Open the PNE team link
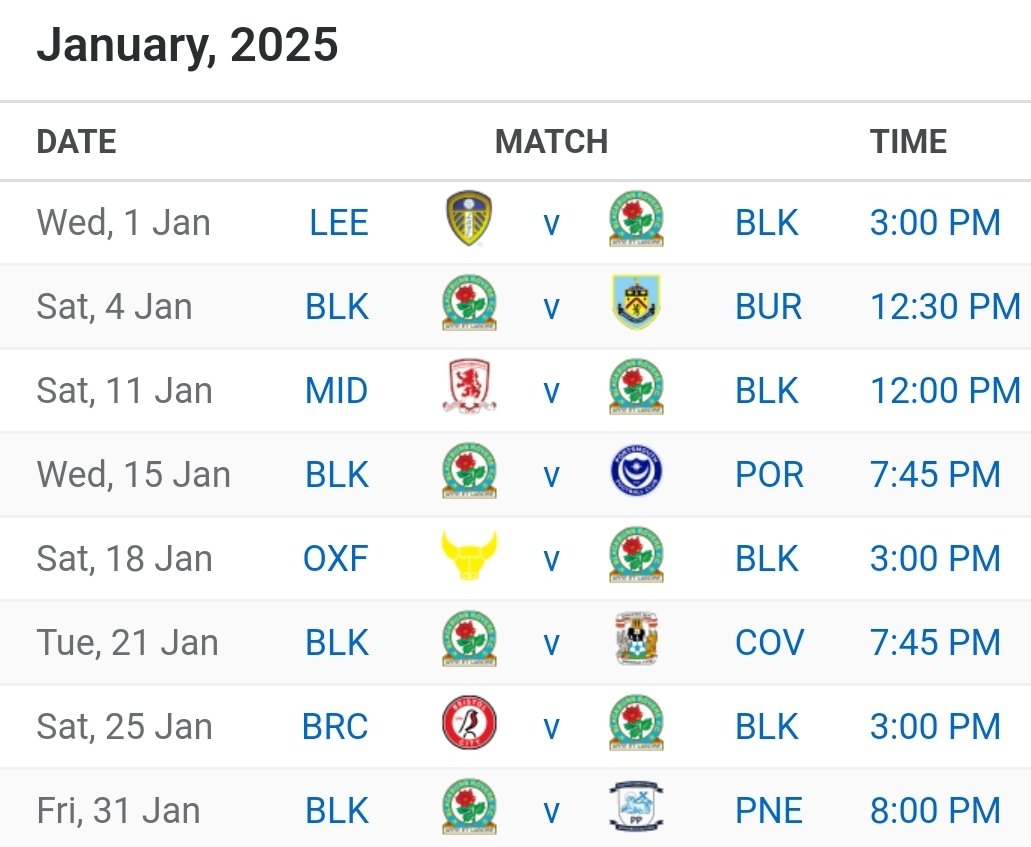 [769, 811]
